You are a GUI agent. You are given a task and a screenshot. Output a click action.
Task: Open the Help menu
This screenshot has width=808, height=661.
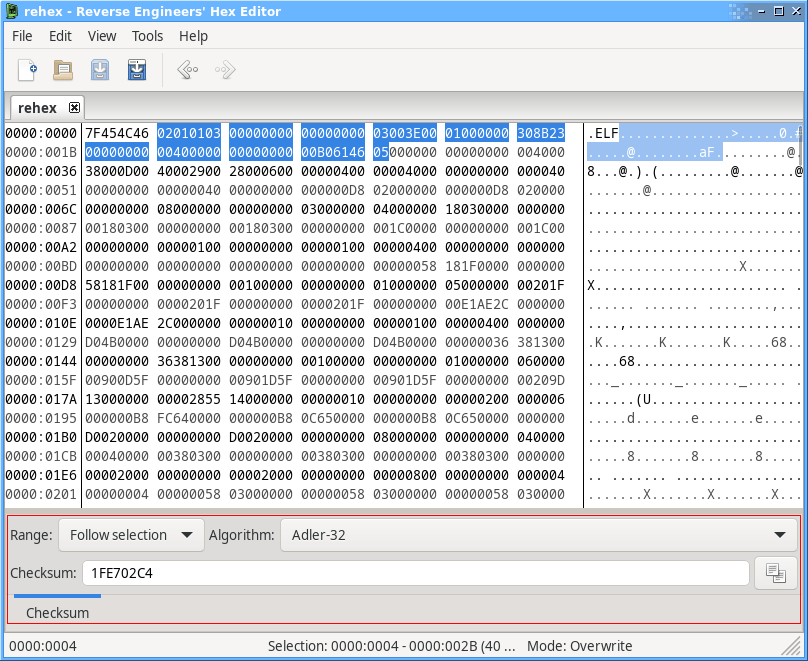193,36
